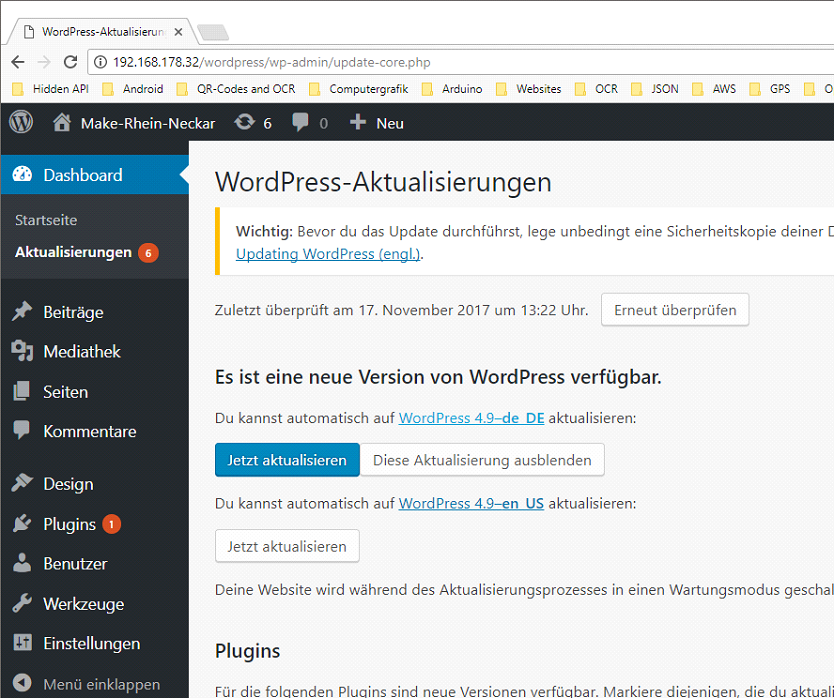Open Plugins menu with update badge
Viewport: 834px width, 698px height.
[69, 524]
